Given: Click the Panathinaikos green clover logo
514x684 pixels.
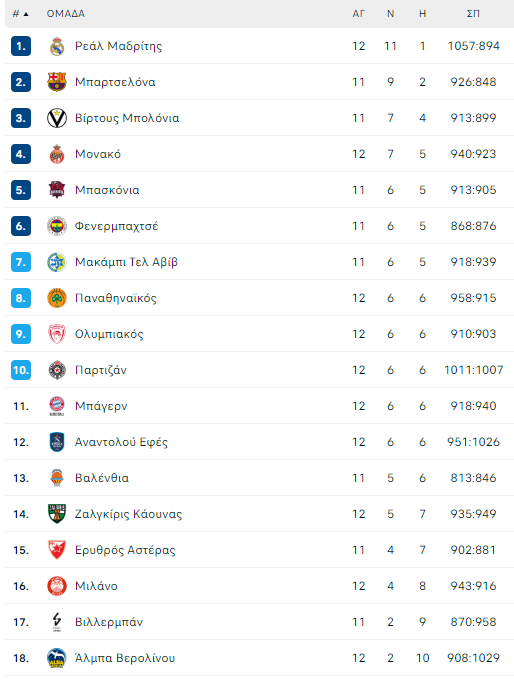Looking at the screenshot, I should [57, 298].
